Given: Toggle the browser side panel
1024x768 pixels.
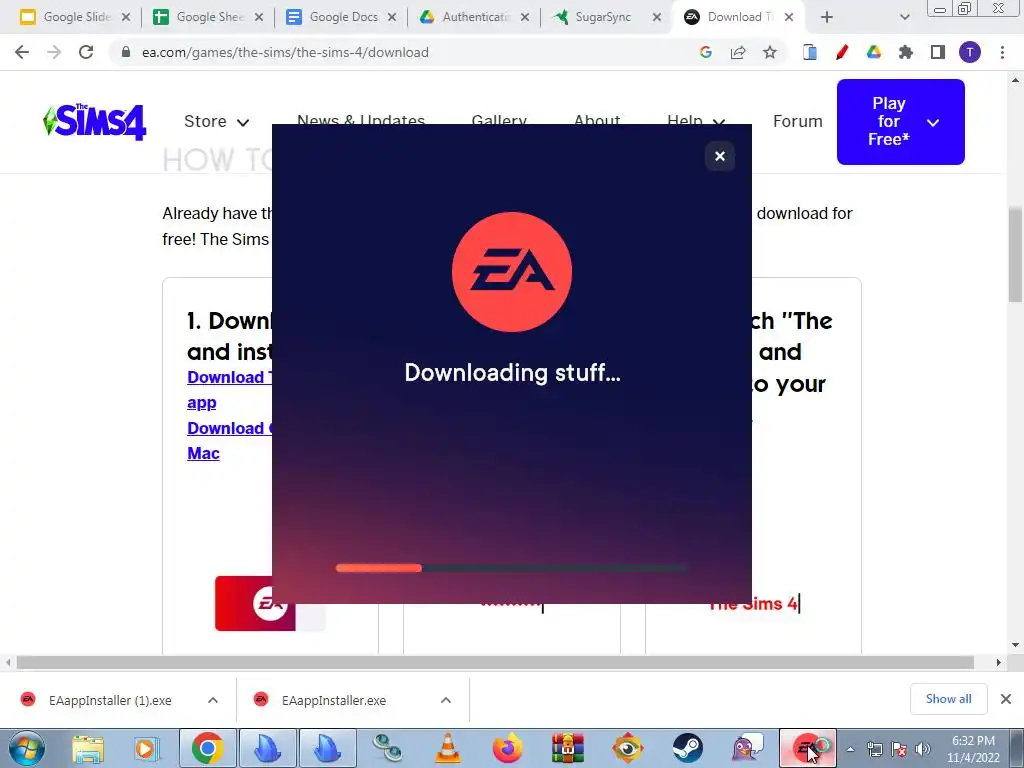Looking at the screenshot, I should (x=938, y=52).
